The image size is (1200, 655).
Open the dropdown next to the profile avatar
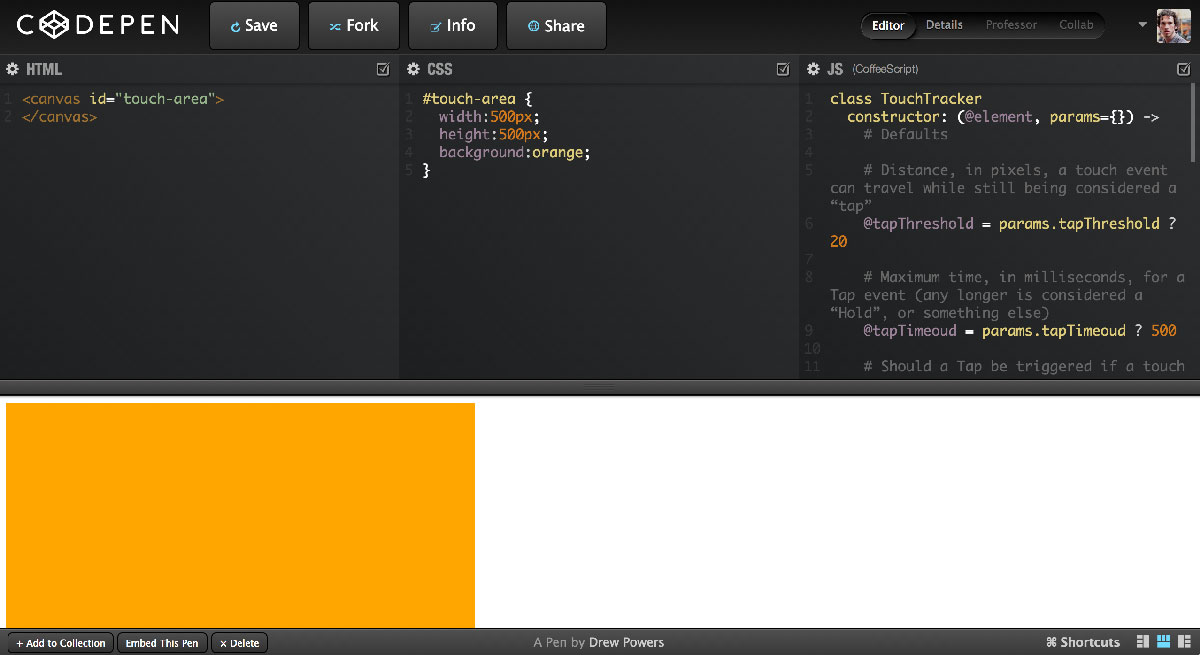1140,25
